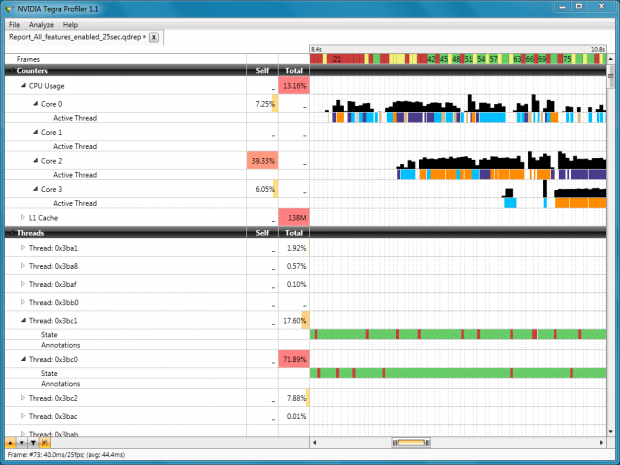Click the horizontal scrollbar right arrow
Screen dimensions: 620x465
coord(601,442)
